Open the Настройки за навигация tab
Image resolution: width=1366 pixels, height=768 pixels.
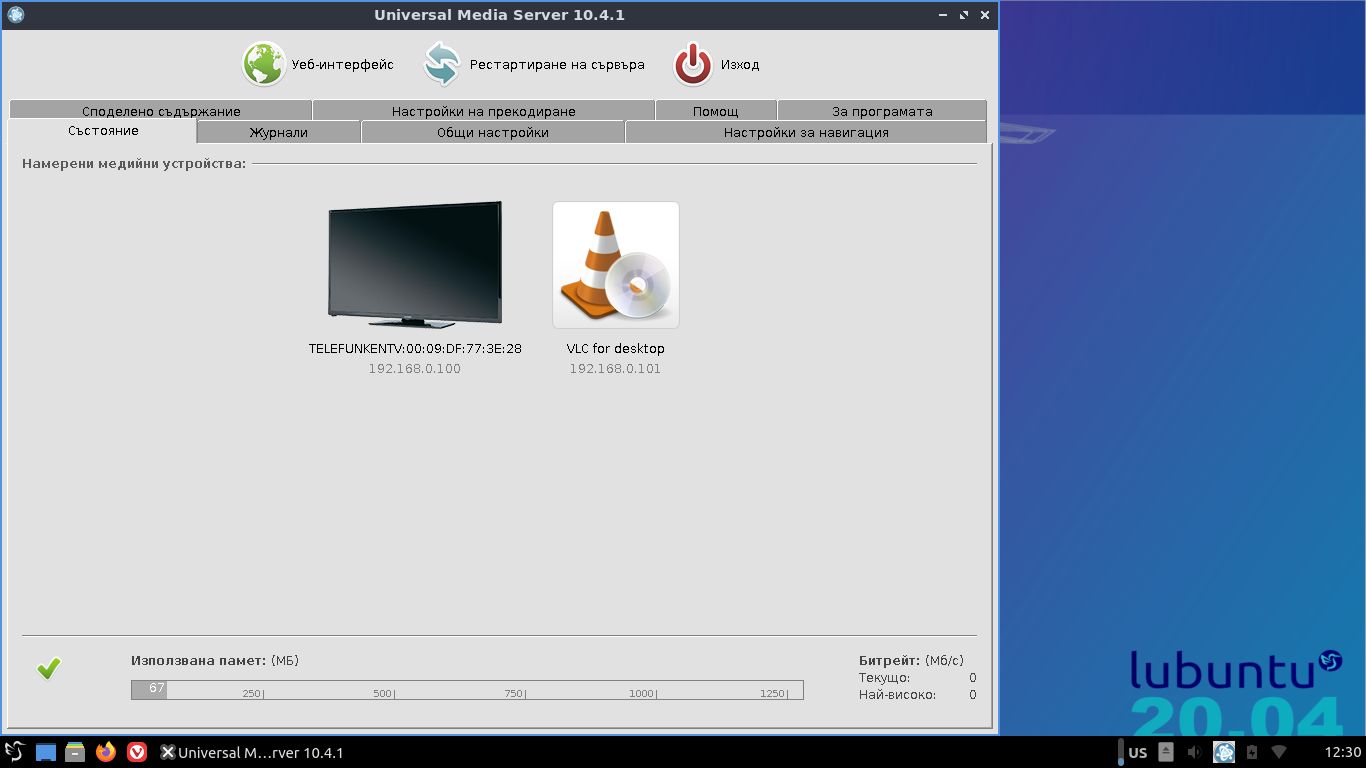pos(806,132)
